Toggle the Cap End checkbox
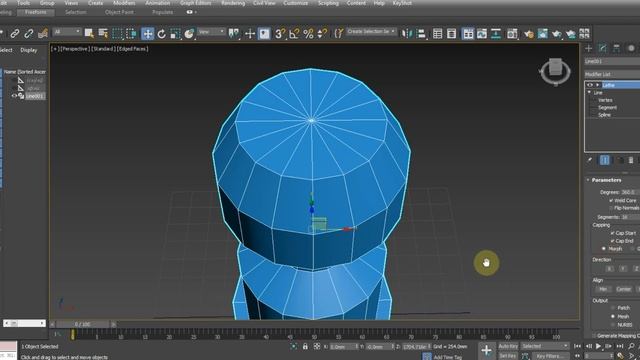The width and height of the screenshot is (640, 360). coord(612,241)
